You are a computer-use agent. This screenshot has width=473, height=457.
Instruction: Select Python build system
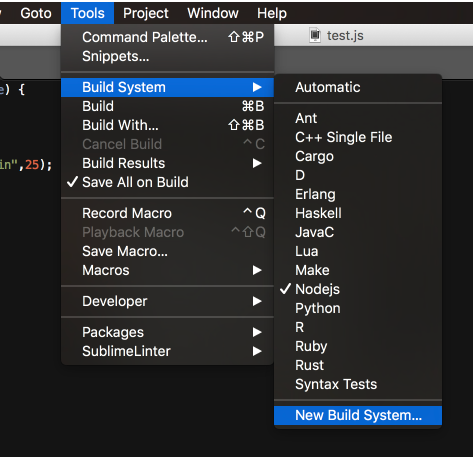point(358,308)
